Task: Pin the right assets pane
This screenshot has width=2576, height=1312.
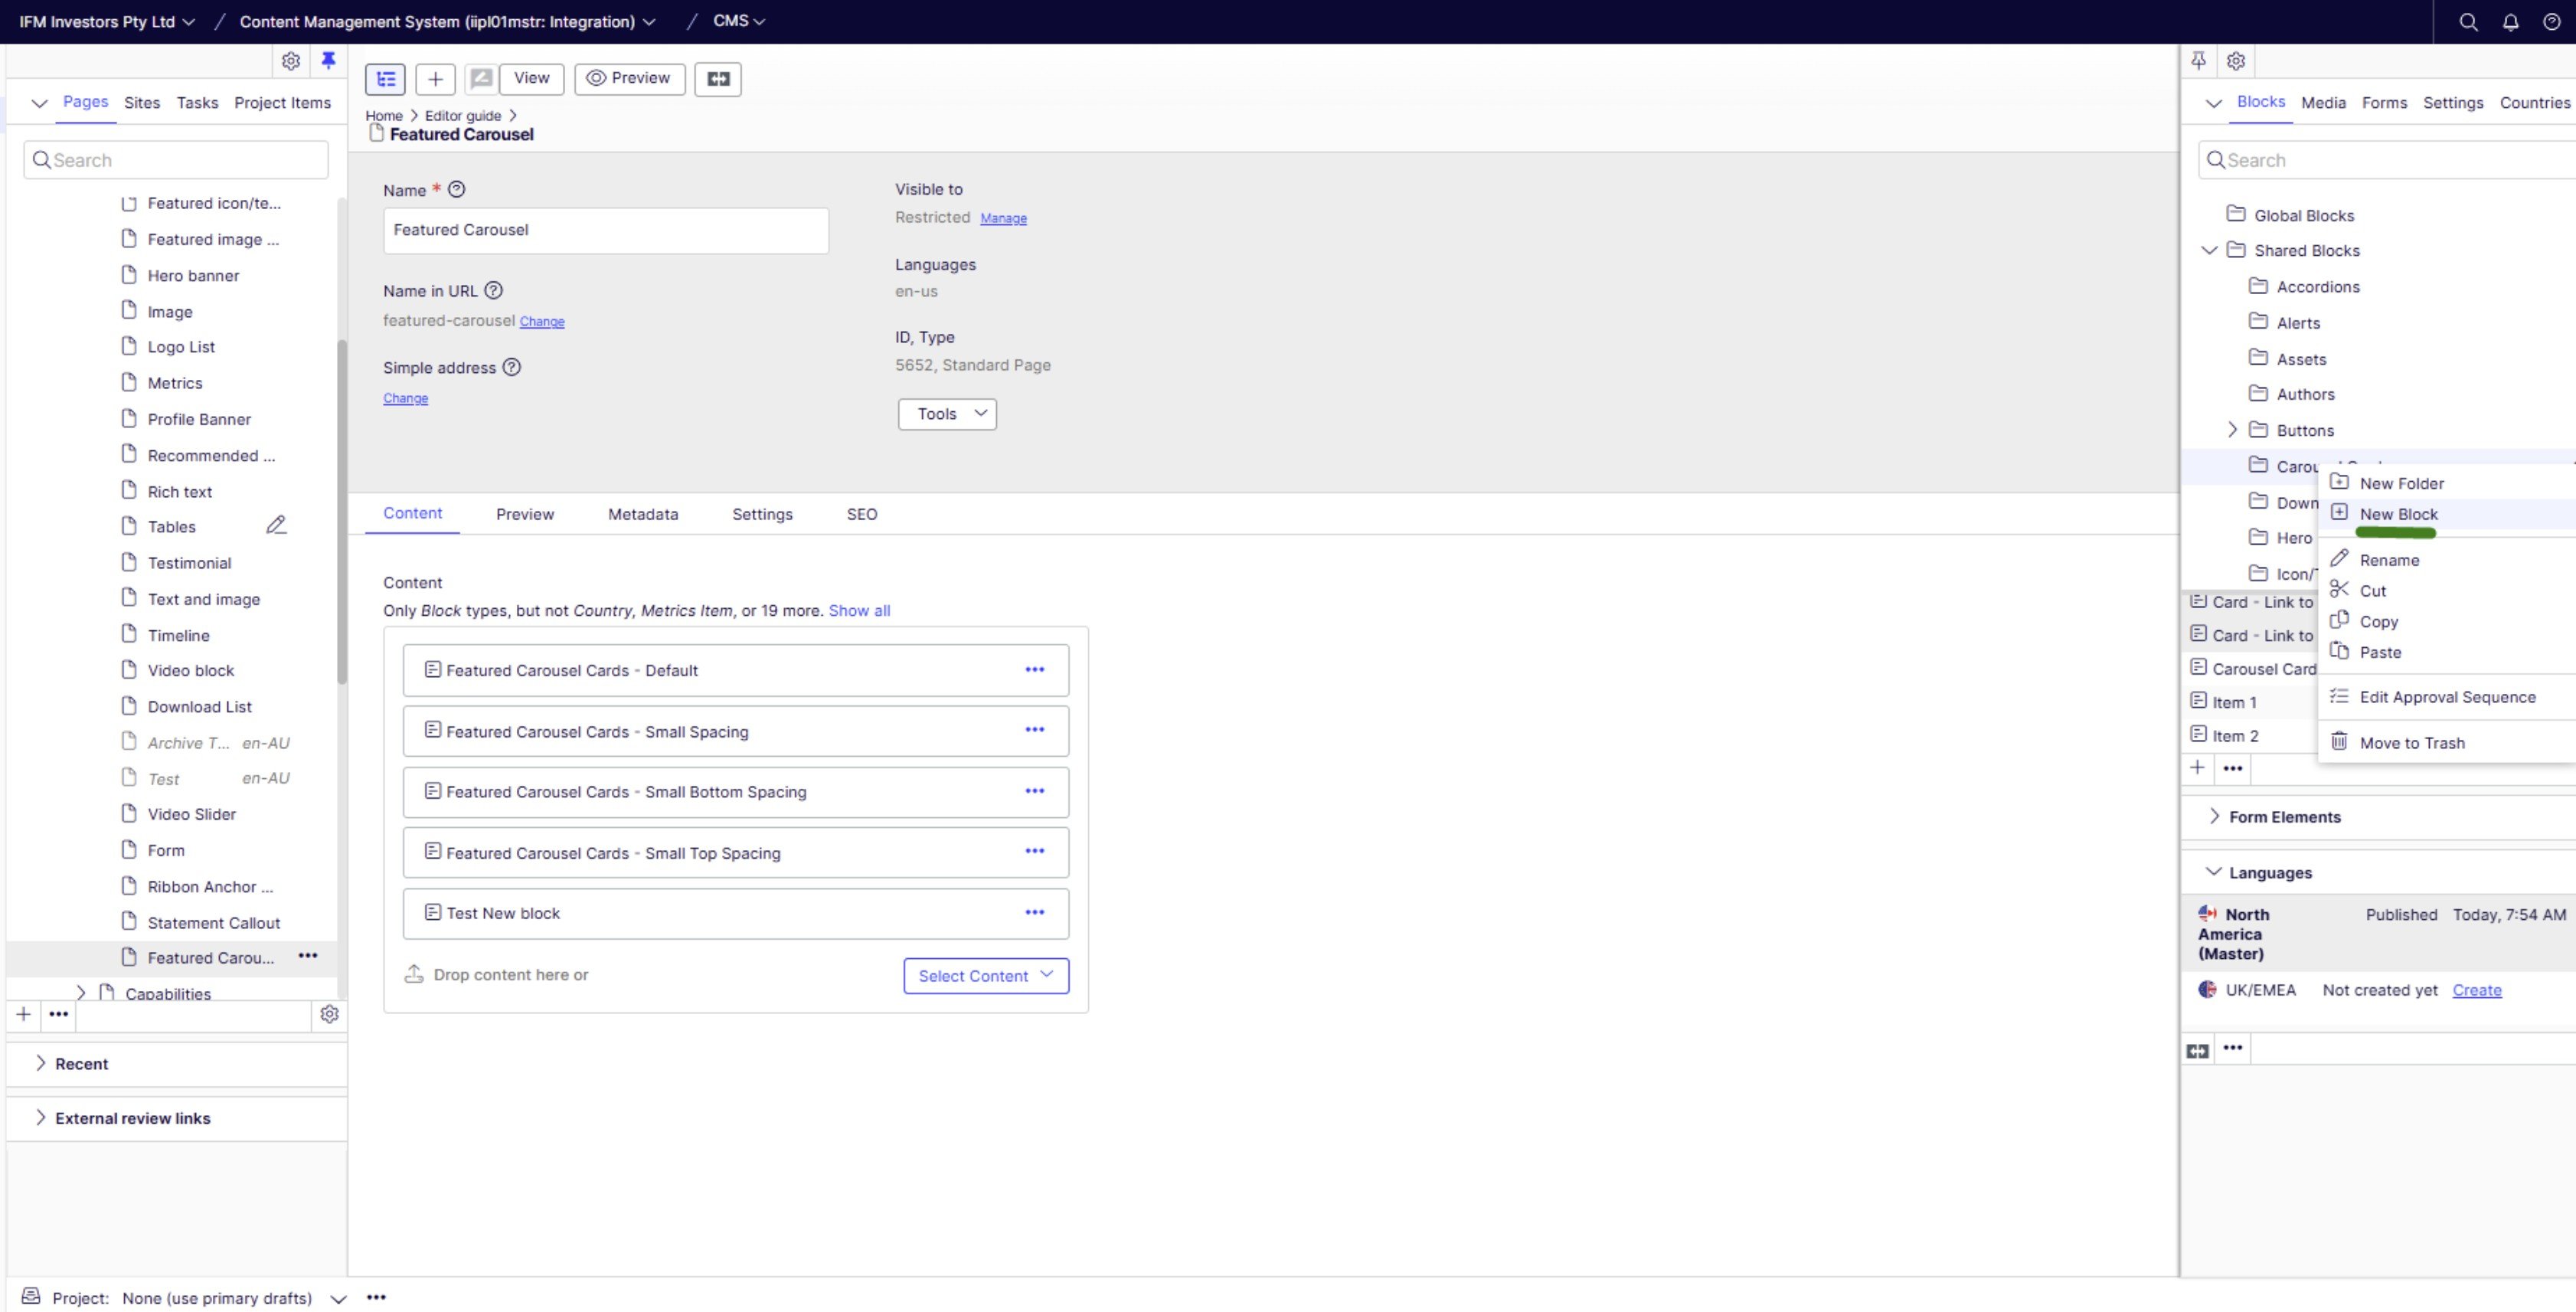Action: pyautogui.click(x=2198, y=61)
